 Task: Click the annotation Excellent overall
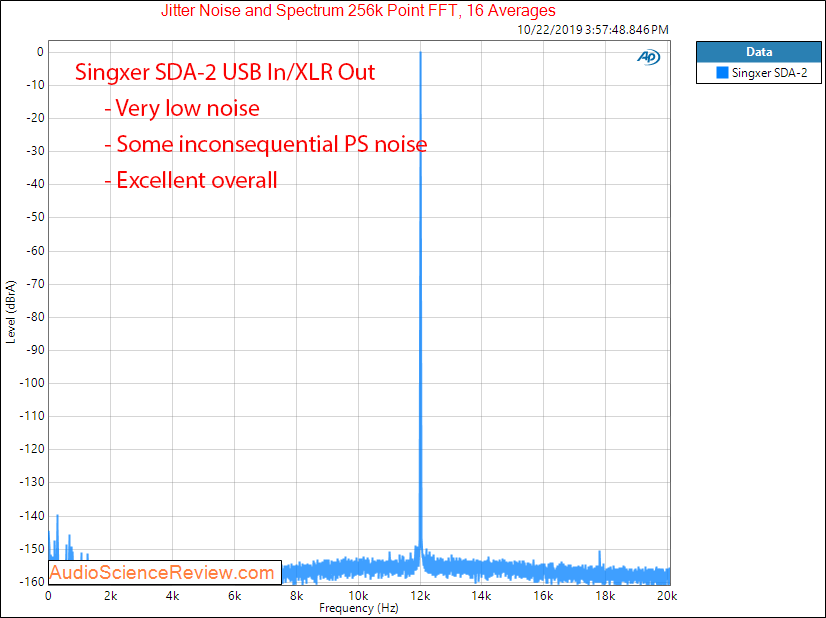click(191, 180)
